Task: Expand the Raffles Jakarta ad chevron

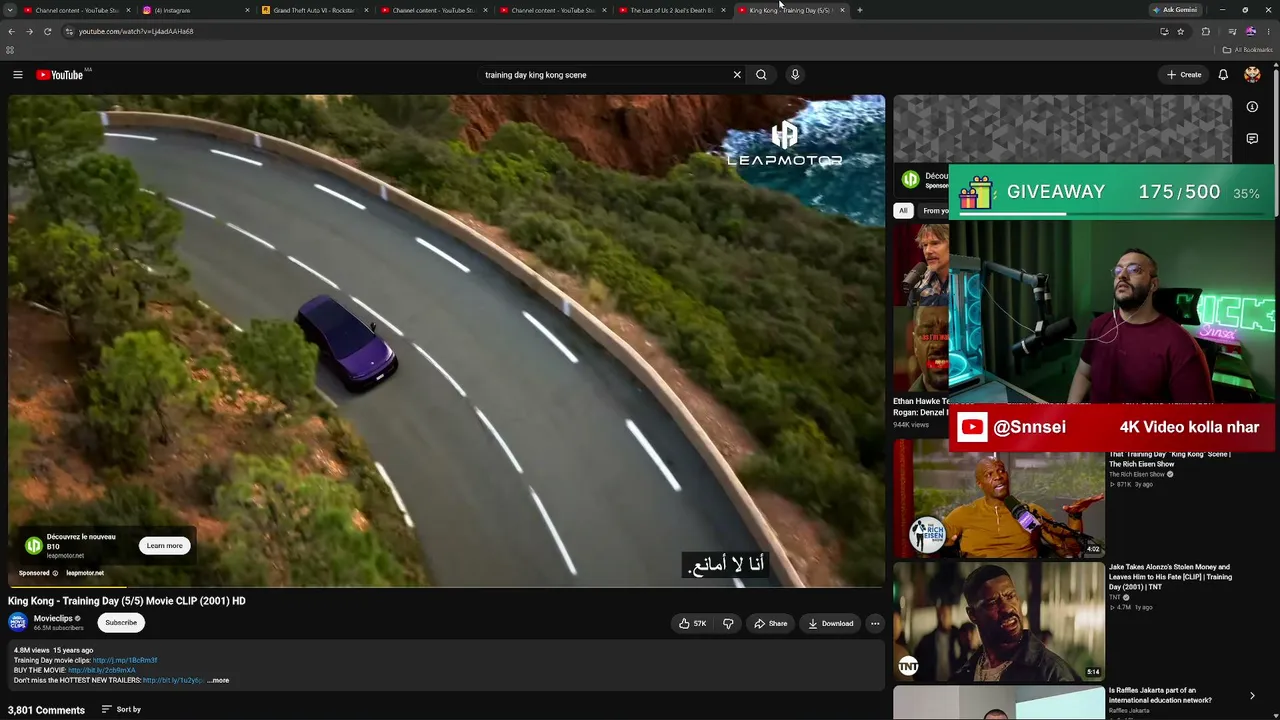Action: click(x=1252, y=696)
